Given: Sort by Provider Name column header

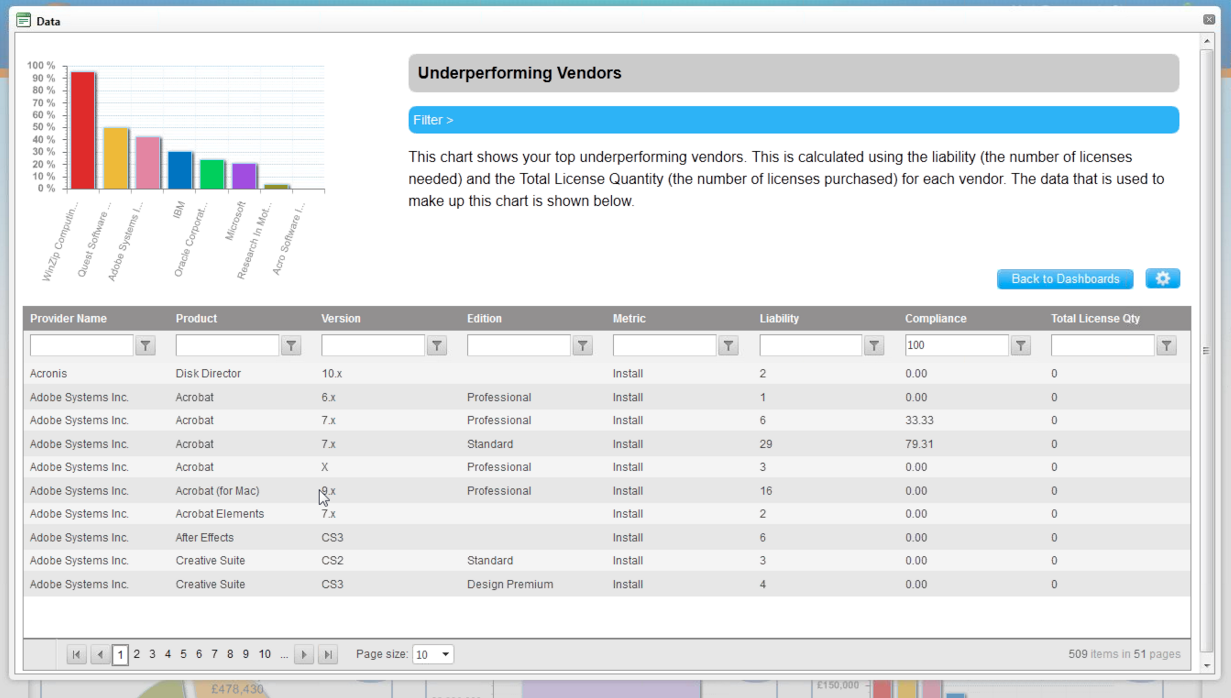Looking at the screenshot, I should click(x=68, y=318).
